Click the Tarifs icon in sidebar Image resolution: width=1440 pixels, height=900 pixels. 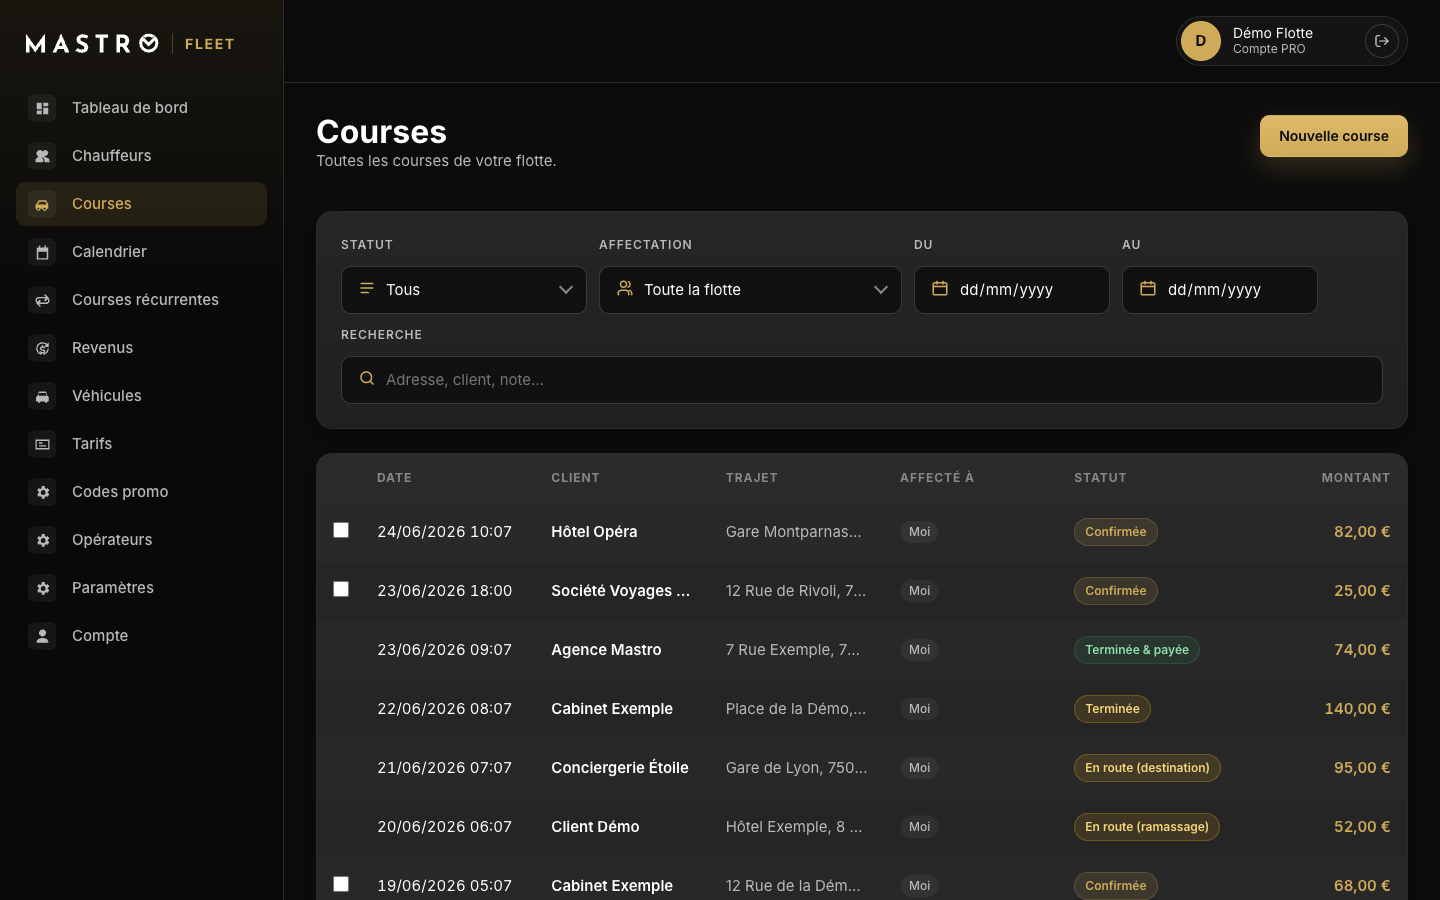pyautogui.click(x=42, y=444)
